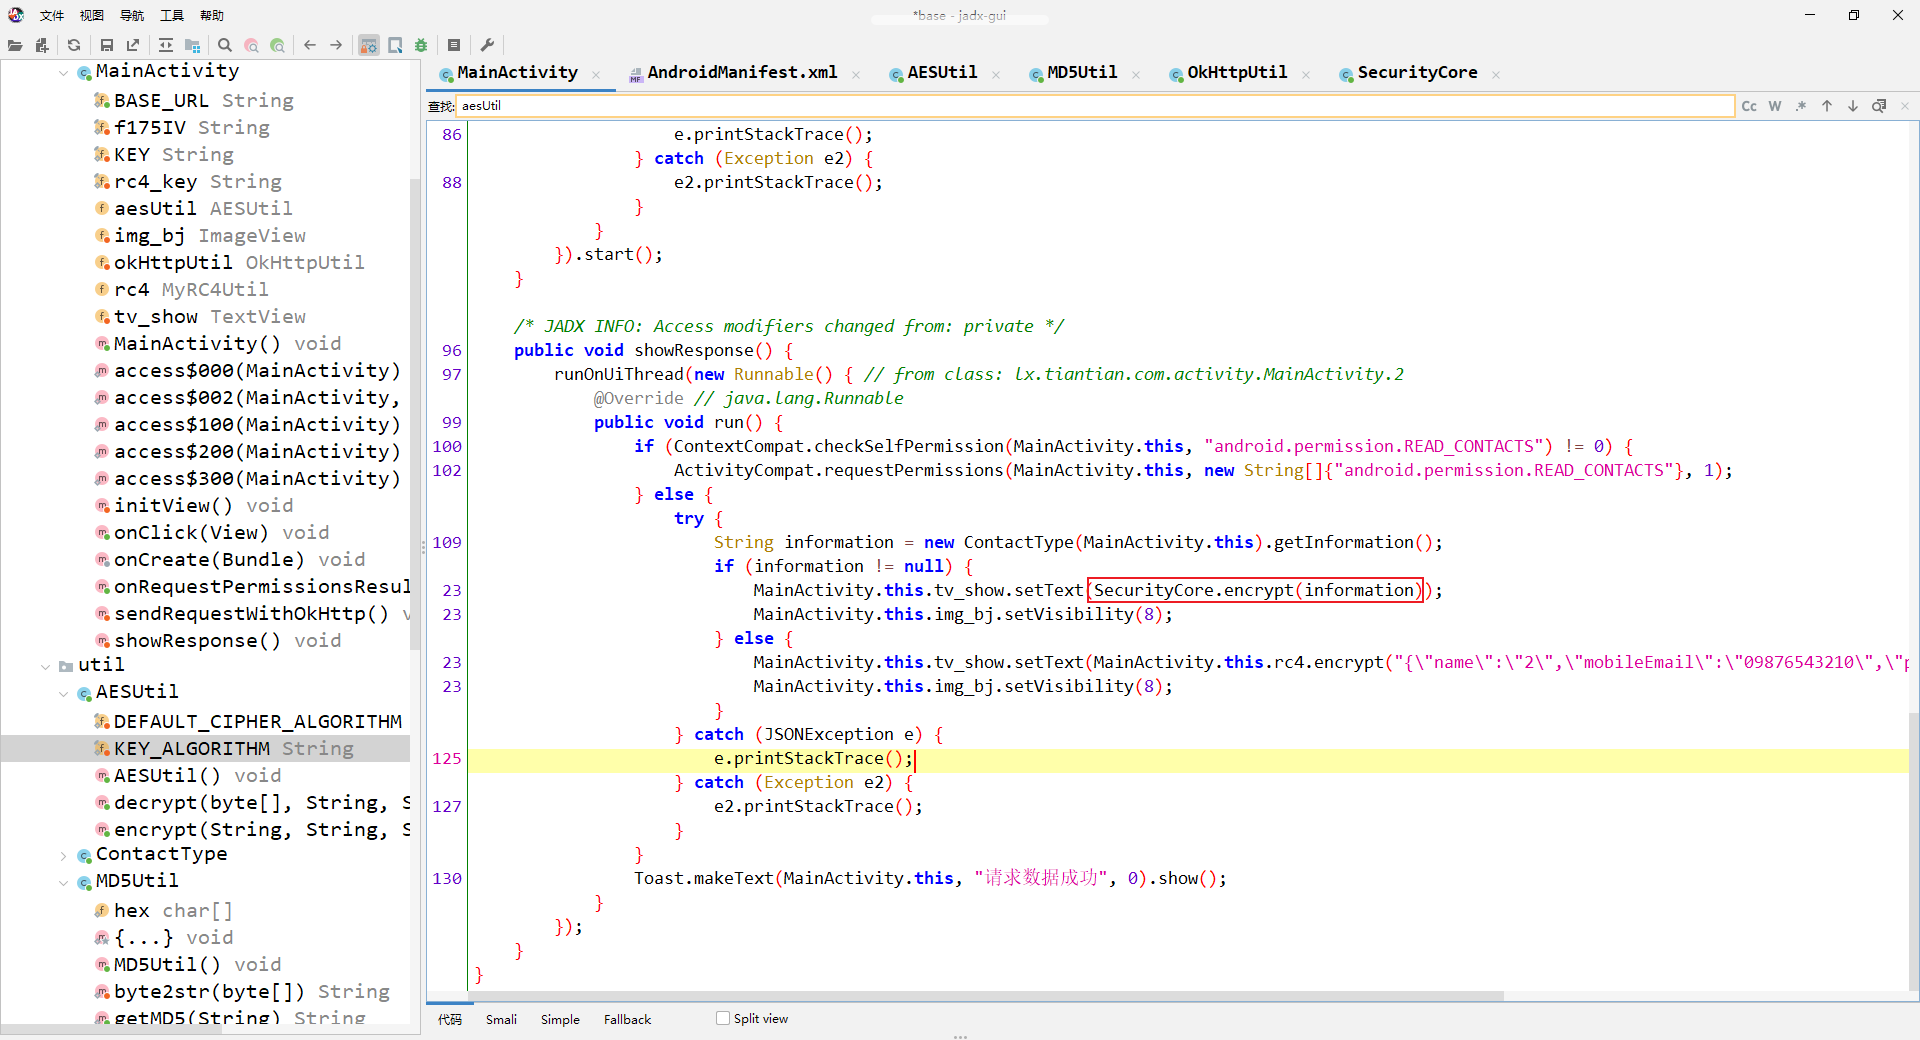Click the aesUtil search input field
The width and height of the screenshot is (1920, 1040).
tap(1094, 106)
